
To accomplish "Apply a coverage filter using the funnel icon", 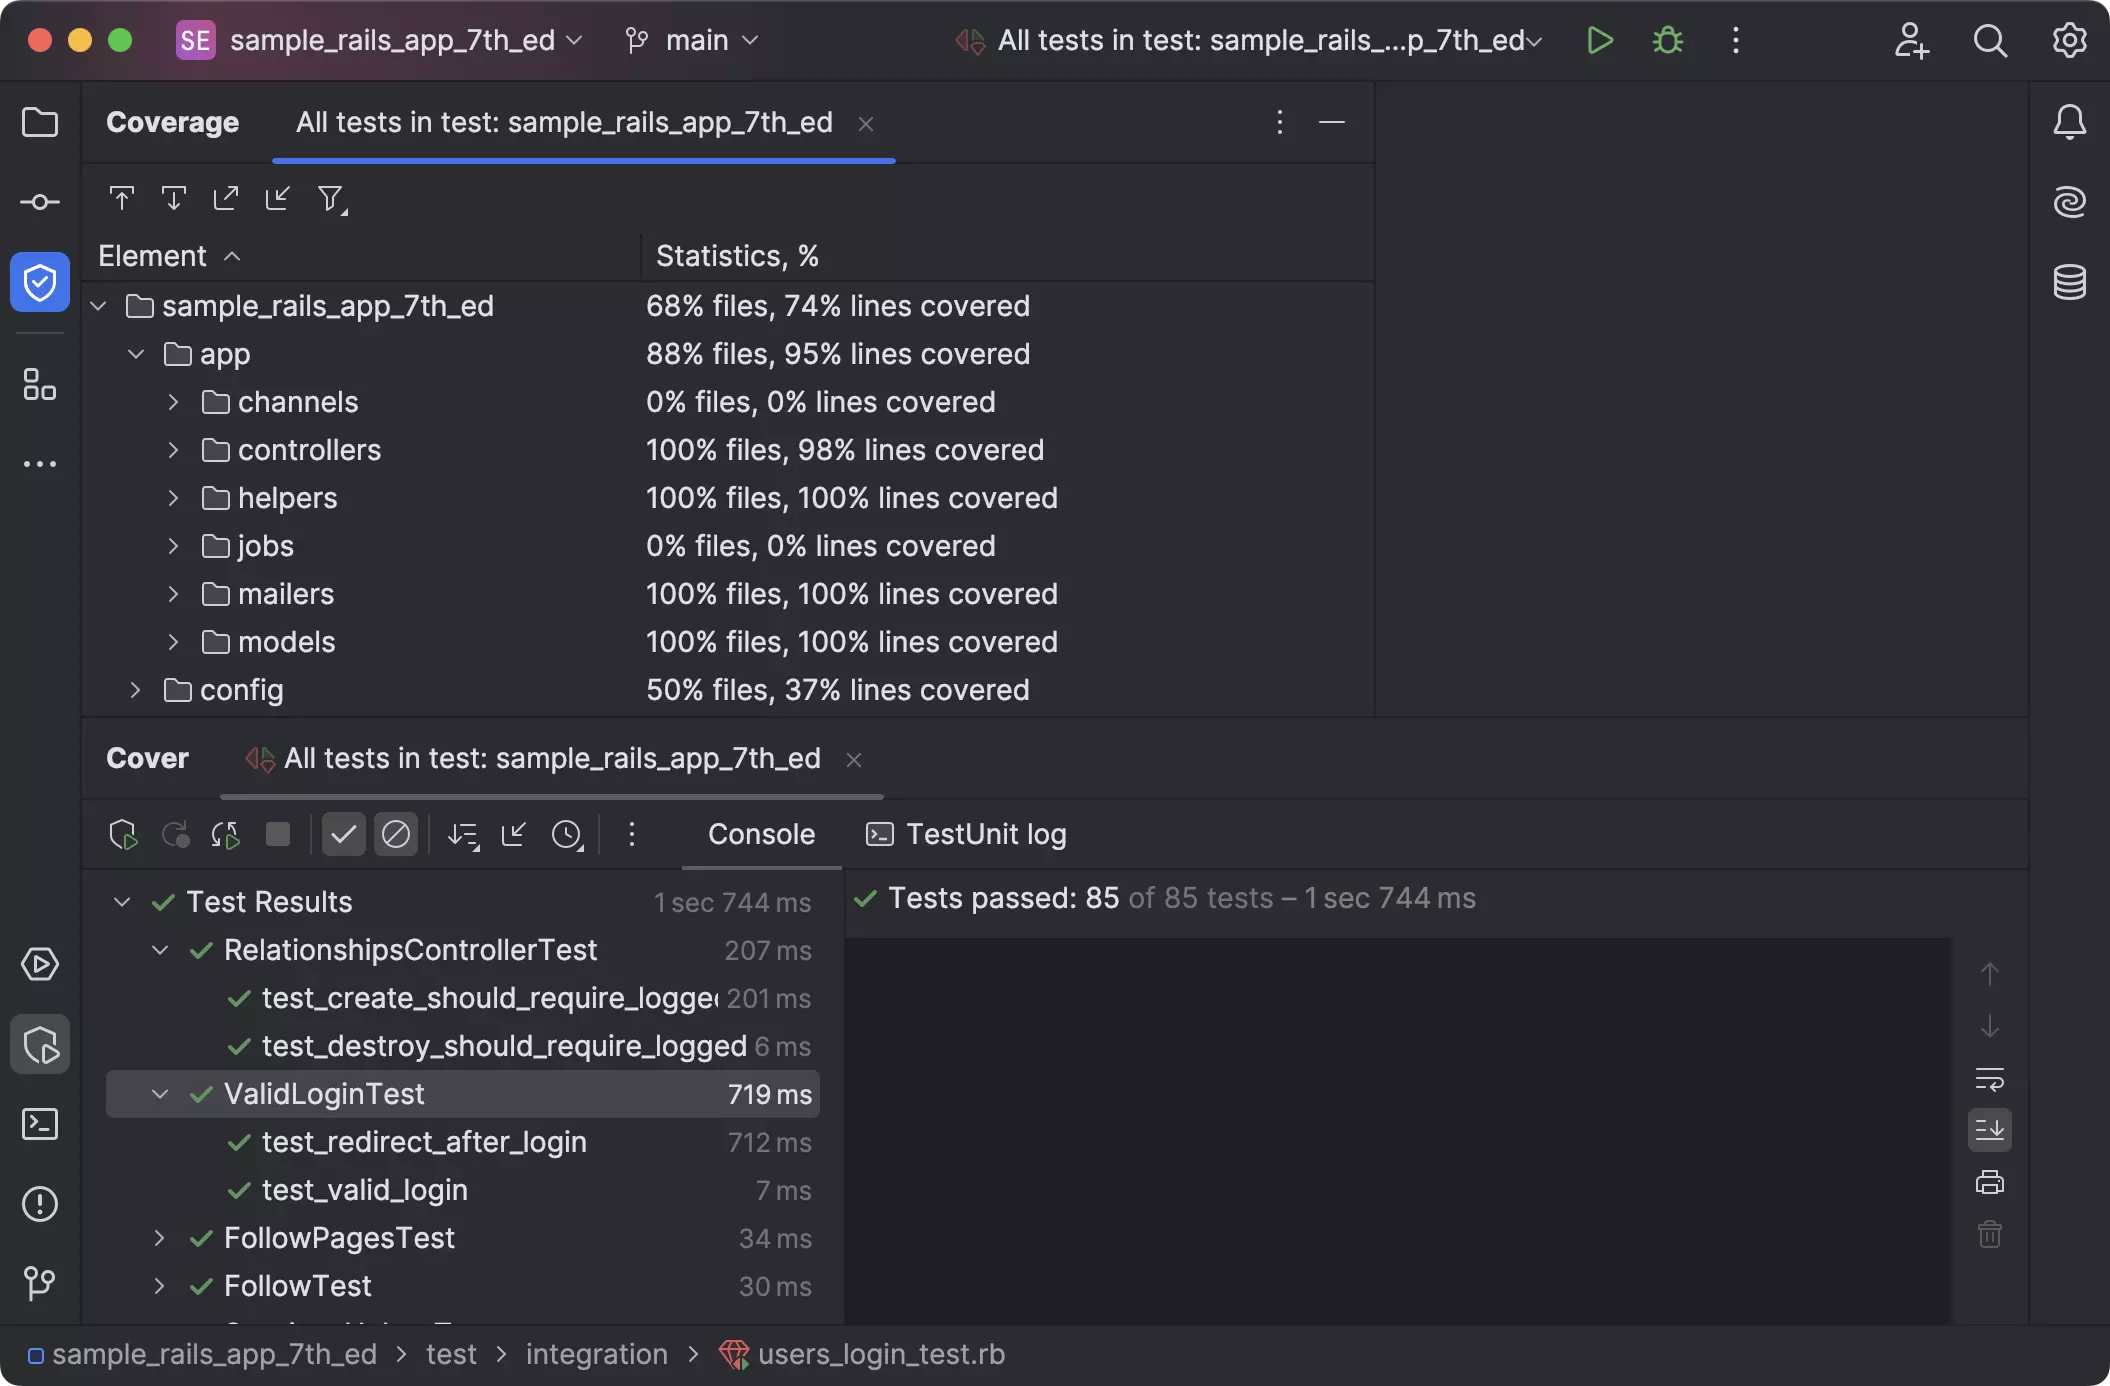I will click(331, 199).
